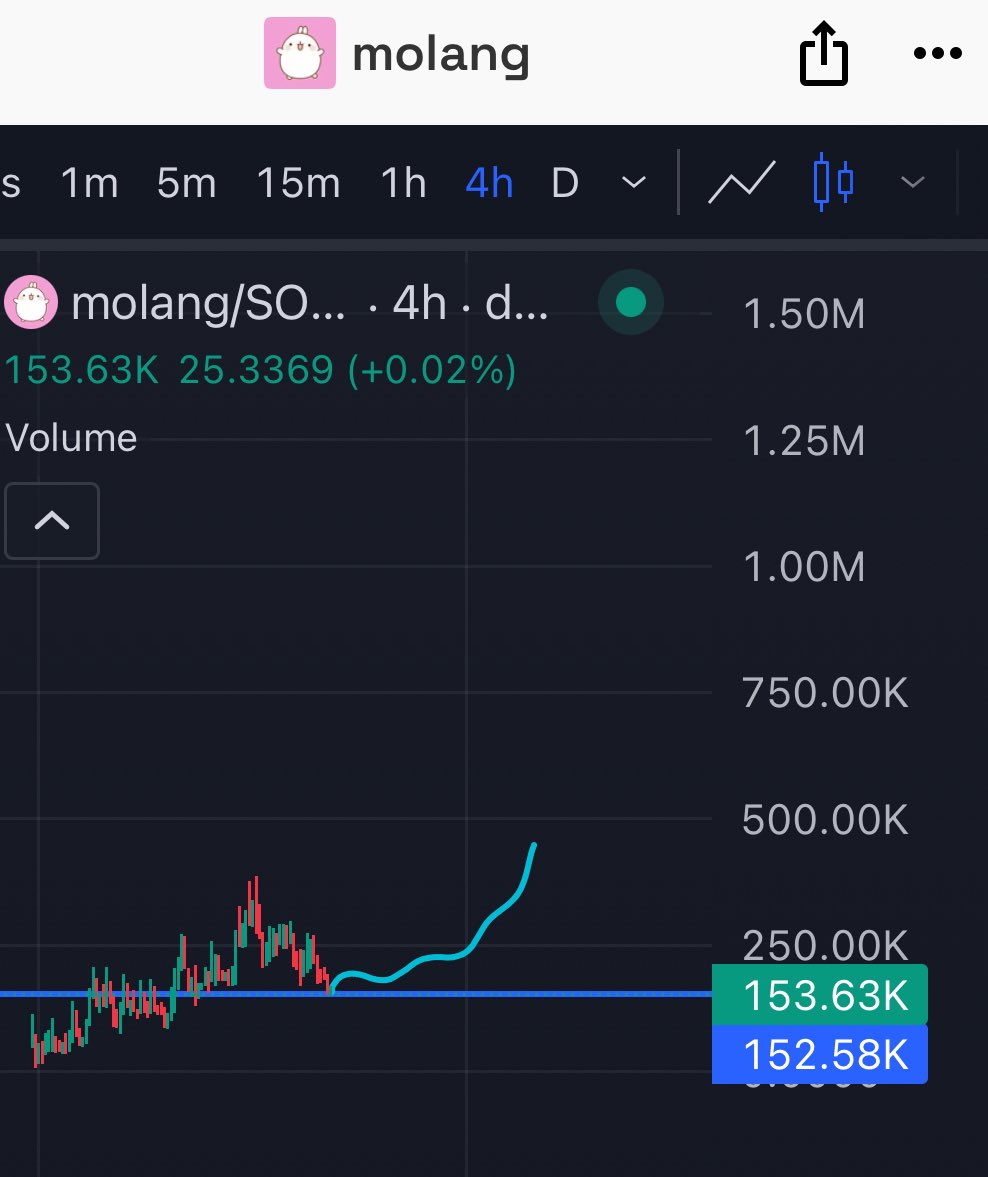The height and width of the screenshot is (1177, 988).
Task: Click the blue 152.58K price line label
Action: (820, 1055)
